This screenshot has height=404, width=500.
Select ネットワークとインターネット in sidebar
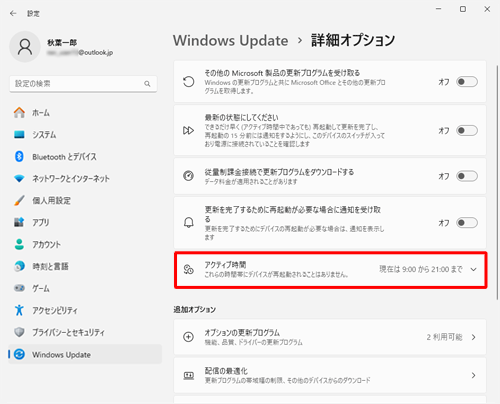pyautogui.click(x=85, y=178)
